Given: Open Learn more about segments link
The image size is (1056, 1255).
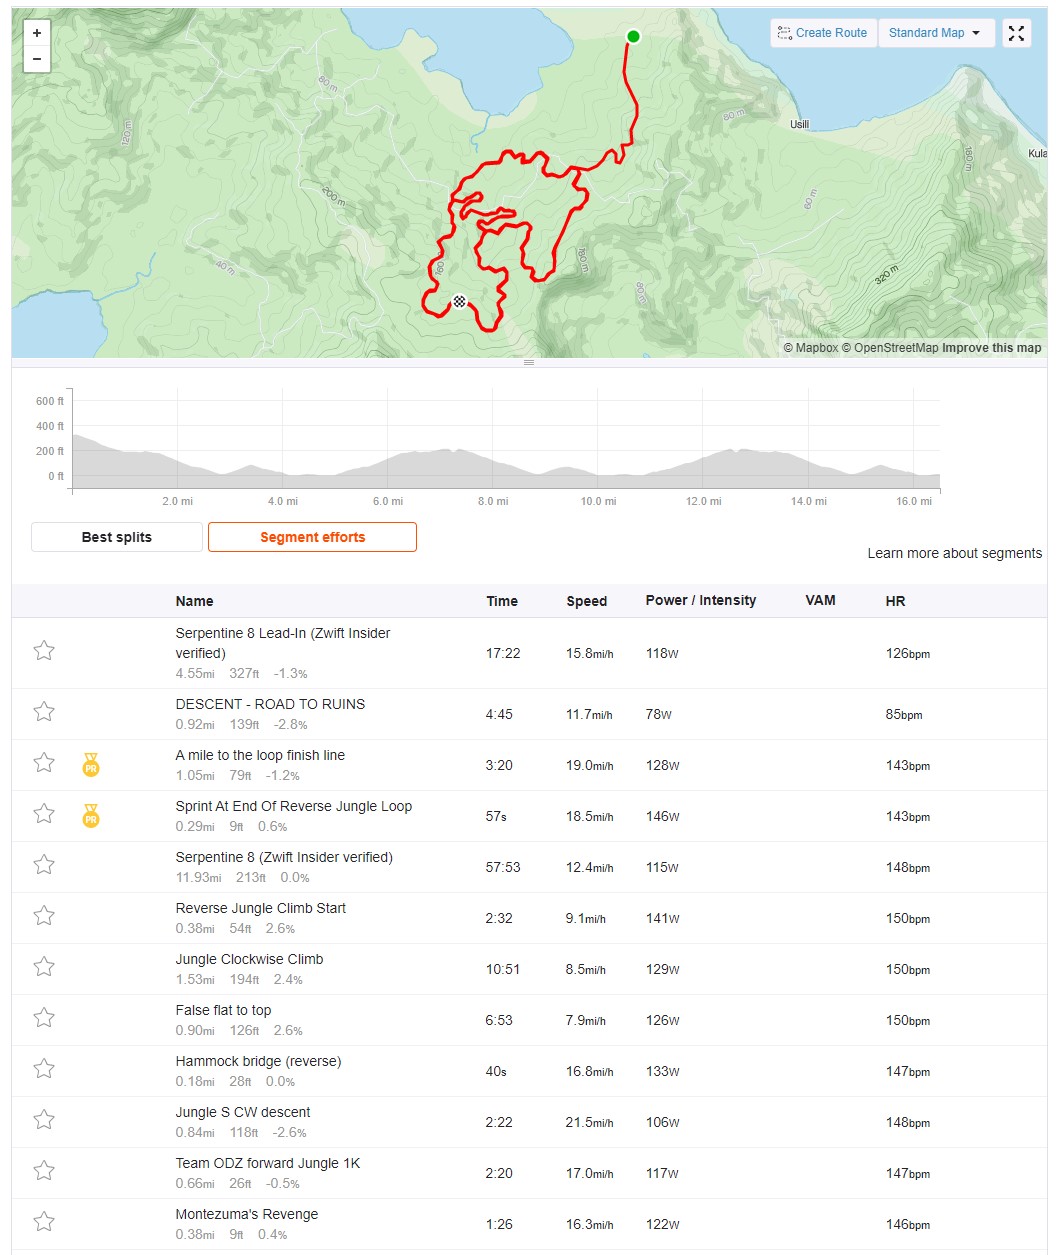Looking at the screenshot, I should coord(954,553).
